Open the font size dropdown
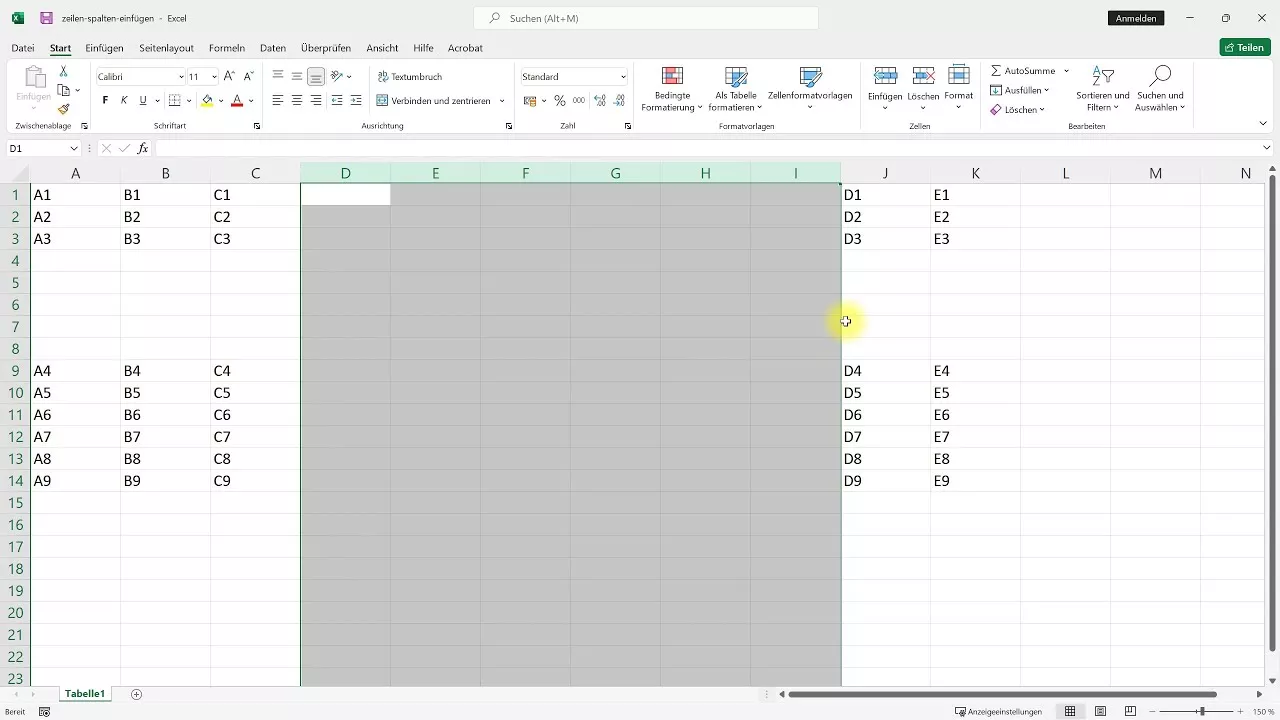Viewport: 1280px width, 720px height. pyautogui.click(x=214, y=77)
